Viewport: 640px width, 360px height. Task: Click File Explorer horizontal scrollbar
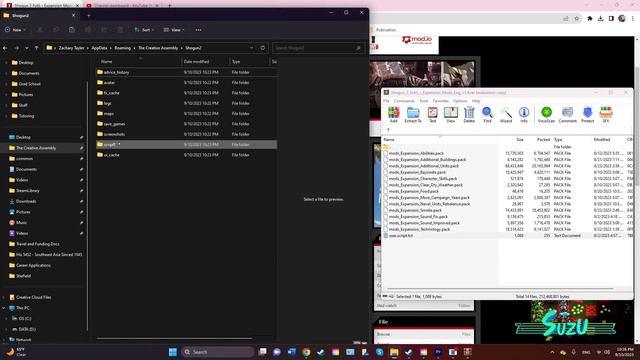click(174, 338)
